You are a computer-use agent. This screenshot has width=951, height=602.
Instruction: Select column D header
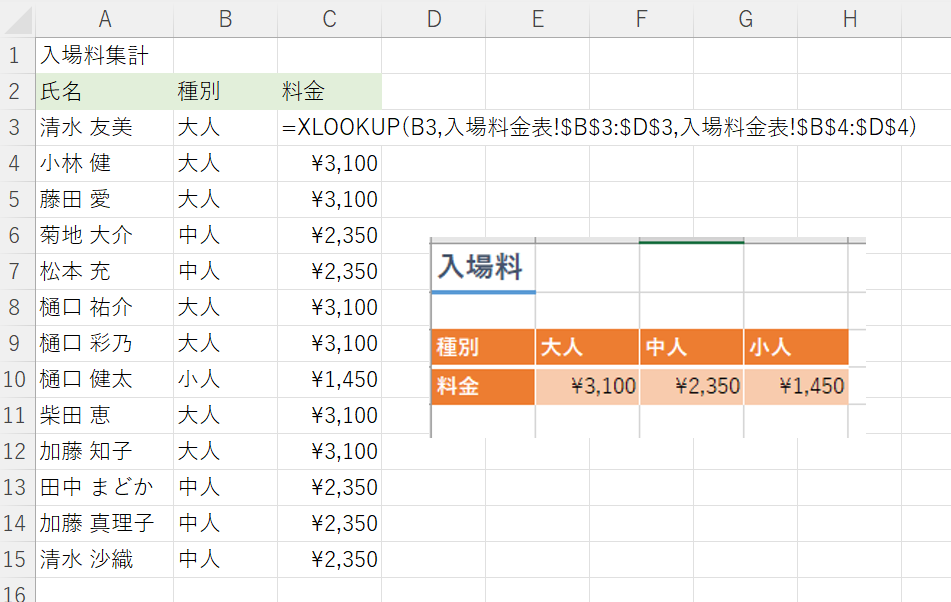click(434, 19)
